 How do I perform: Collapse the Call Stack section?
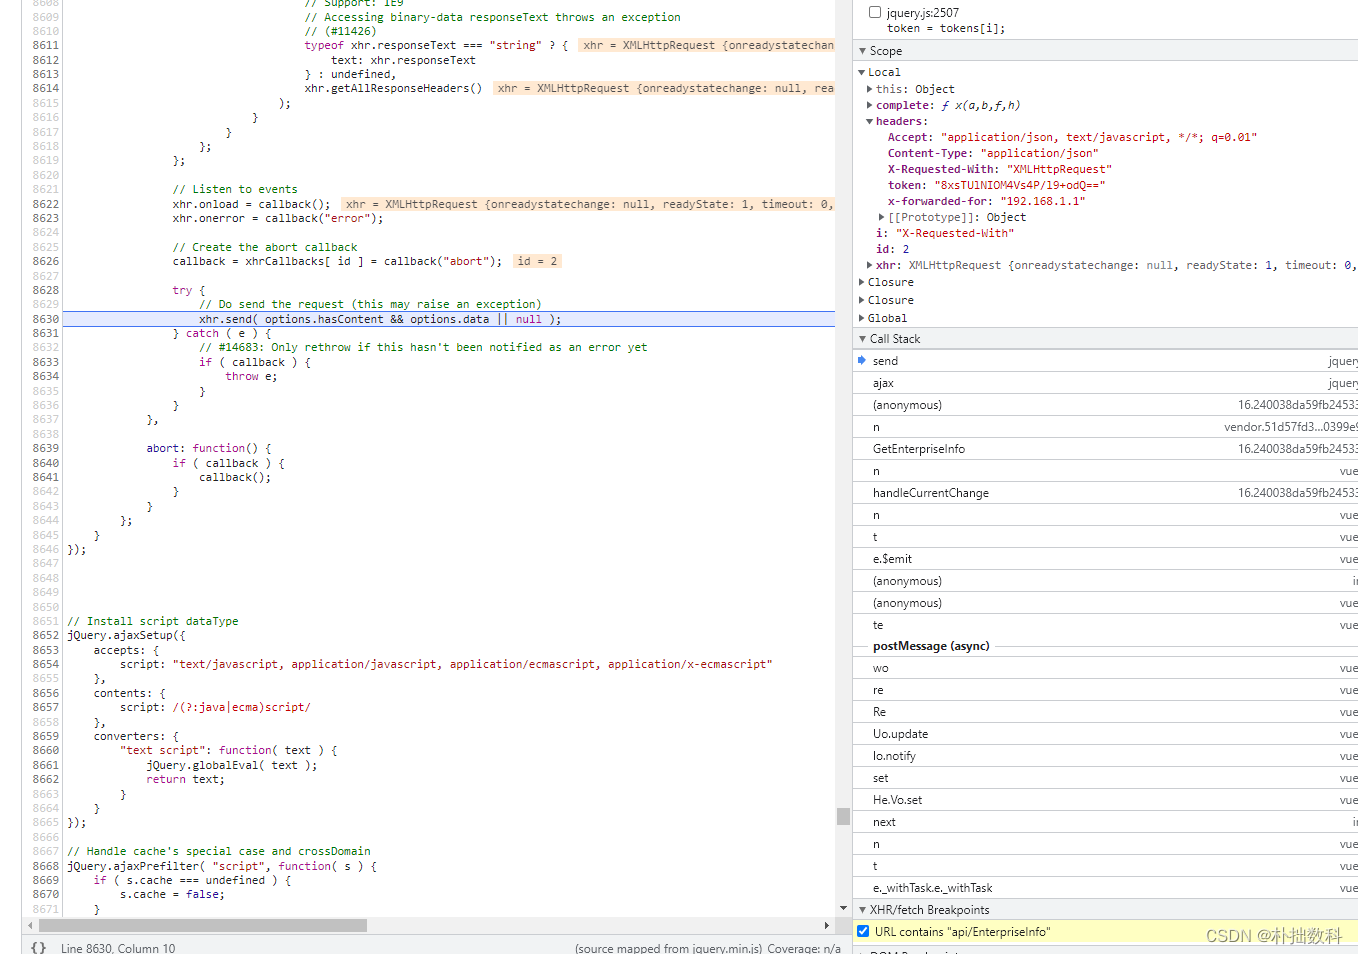[x=863, y=339]
